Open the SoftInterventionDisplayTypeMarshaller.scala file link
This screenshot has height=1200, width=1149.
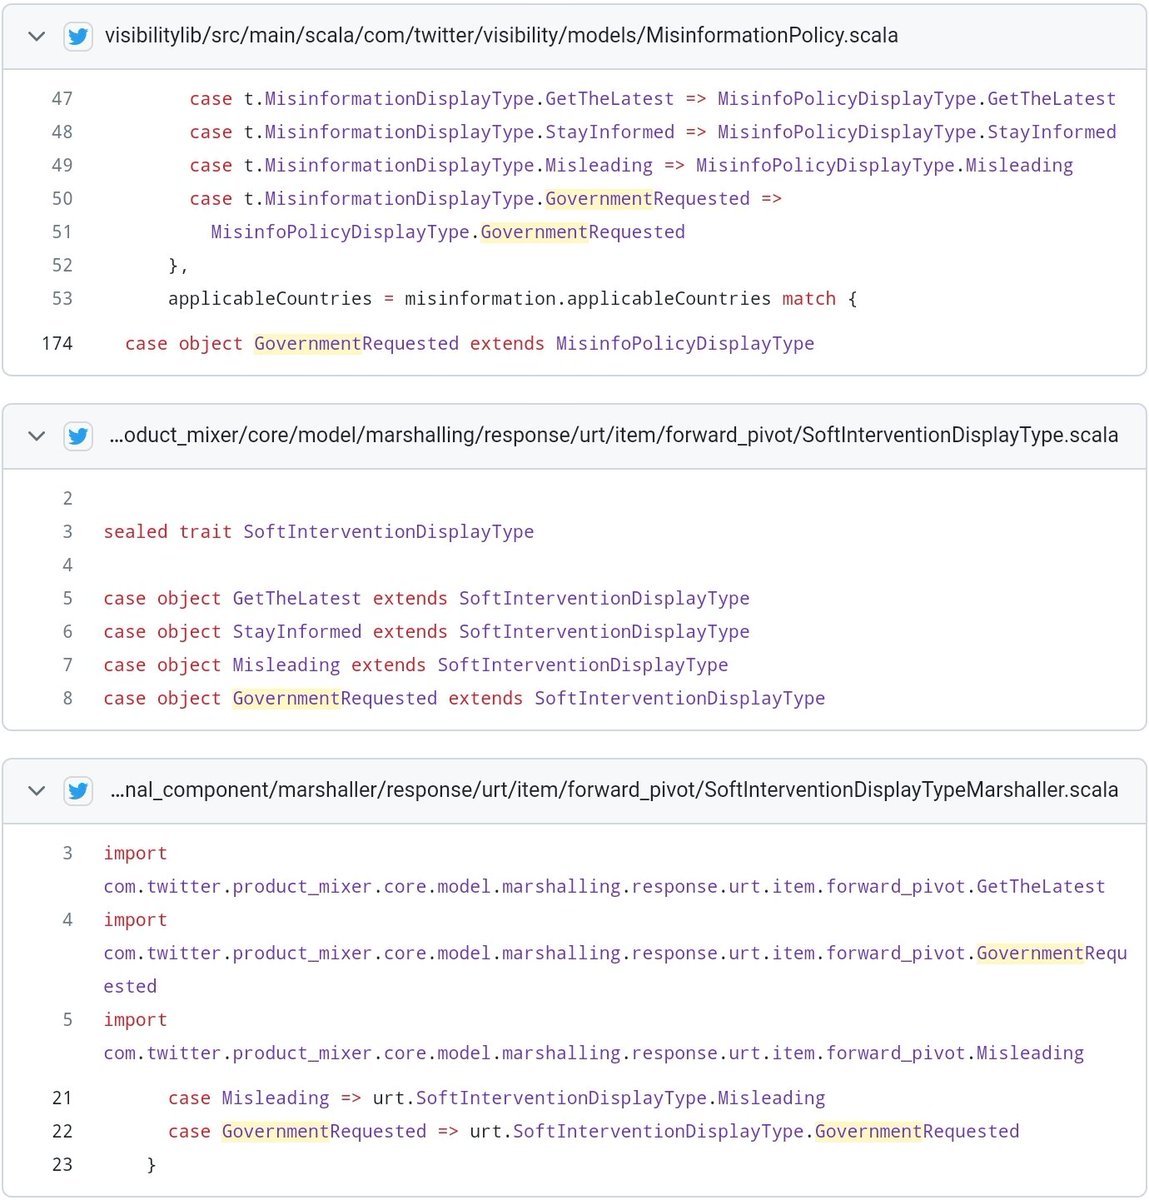tap(613, 790)
